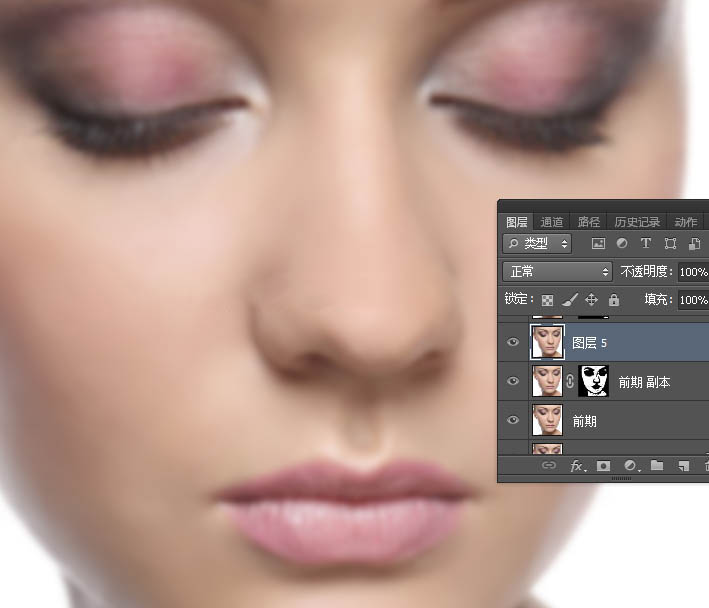Create a new layer icon
The image size is (709, 608).
coord(683,466)
